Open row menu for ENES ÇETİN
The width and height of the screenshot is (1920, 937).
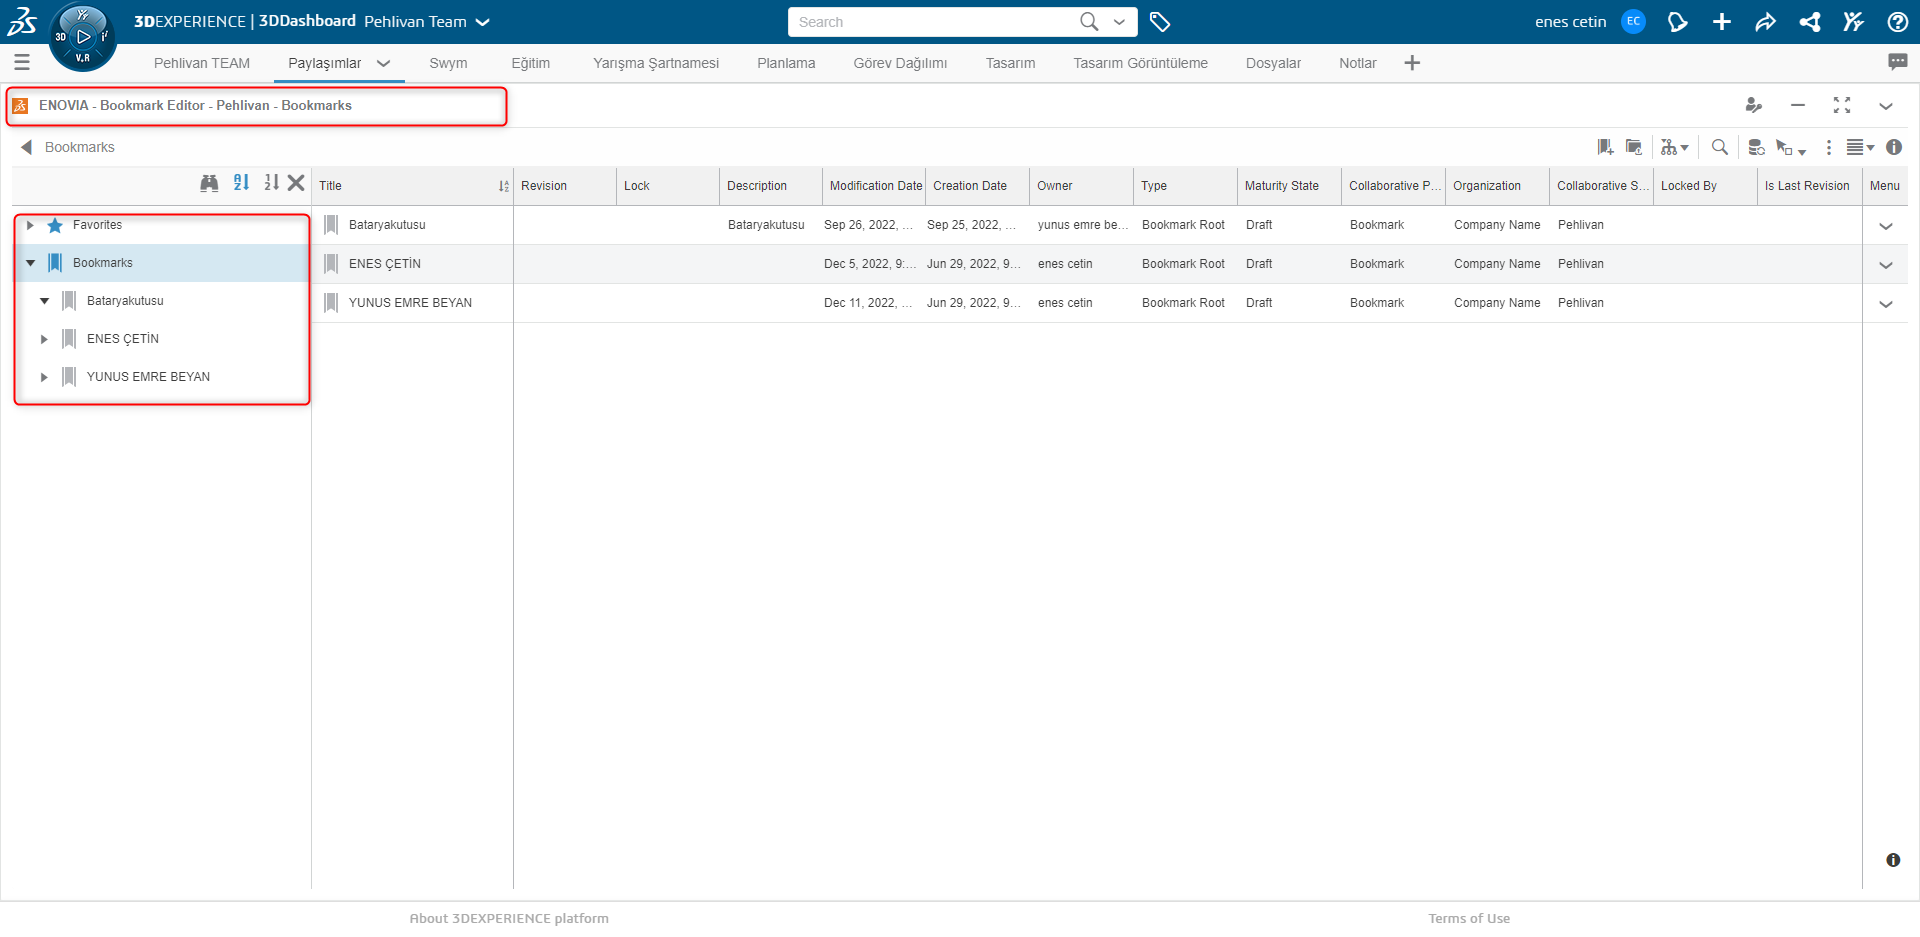point(1886,265)
